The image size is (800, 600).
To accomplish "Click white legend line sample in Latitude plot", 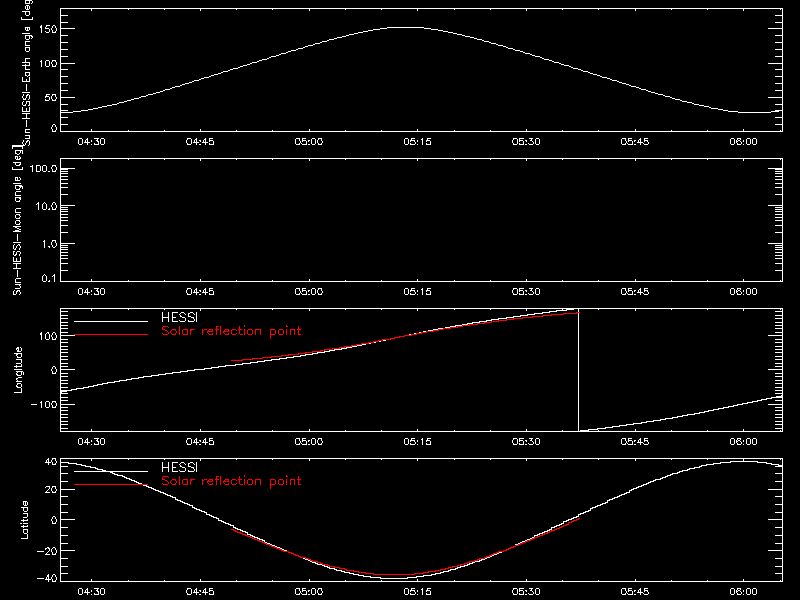I will tap(111, 471).
